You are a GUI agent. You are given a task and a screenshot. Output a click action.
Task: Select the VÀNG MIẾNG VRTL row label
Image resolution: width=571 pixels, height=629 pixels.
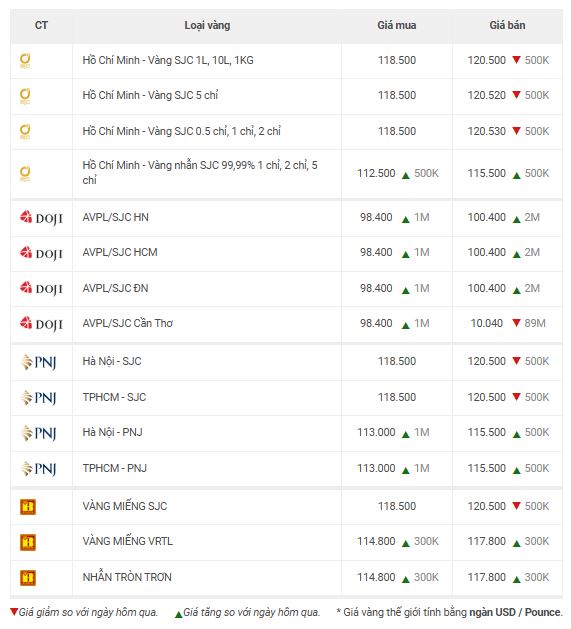coord(128,541)
